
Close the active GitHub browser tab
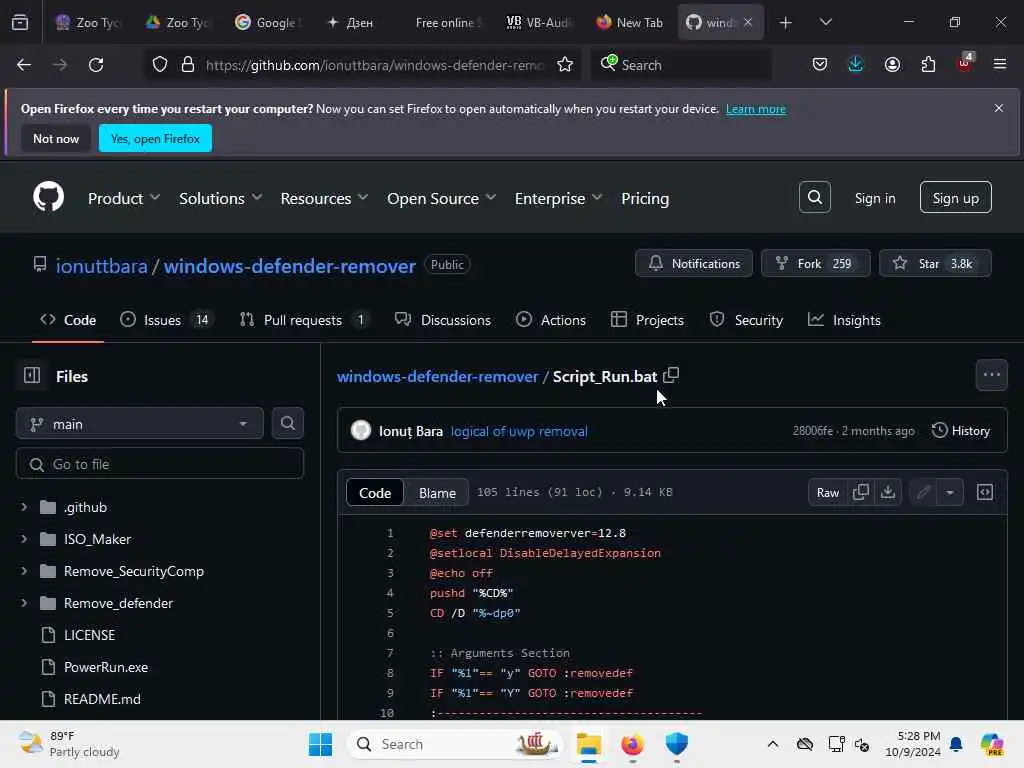748,22
